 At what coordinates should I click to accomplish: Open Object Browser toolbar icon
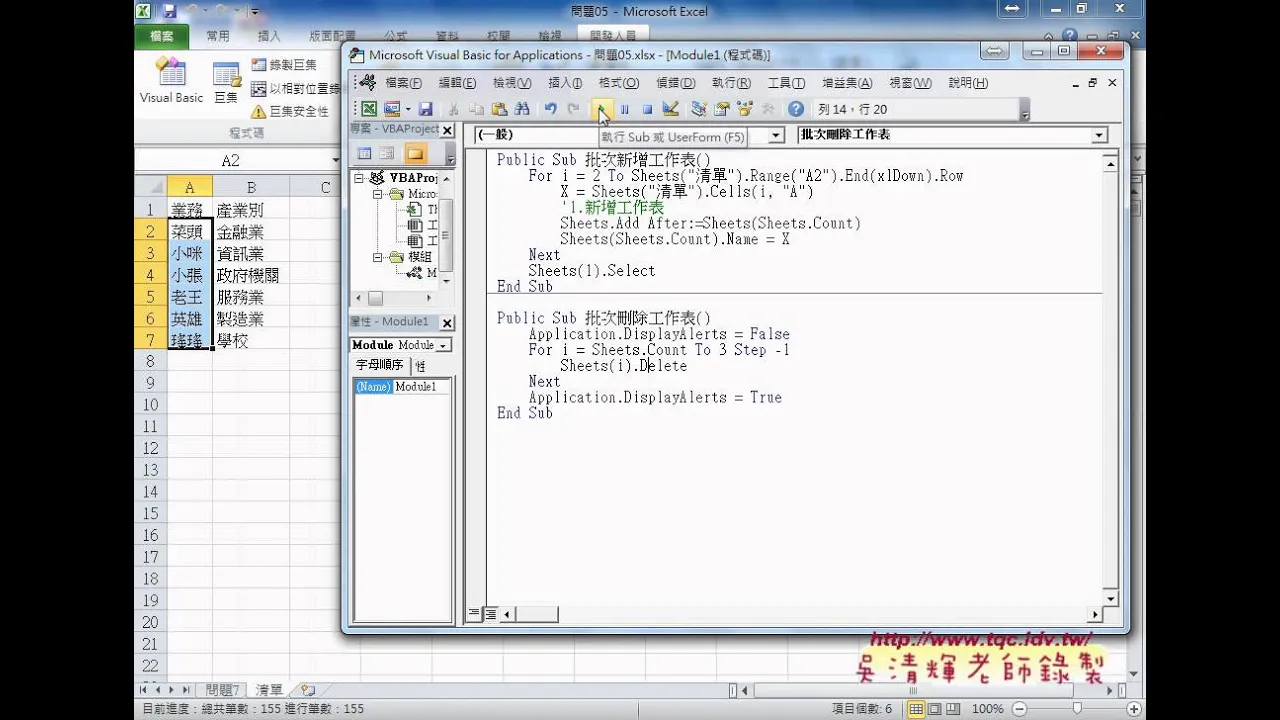(744, 109)
